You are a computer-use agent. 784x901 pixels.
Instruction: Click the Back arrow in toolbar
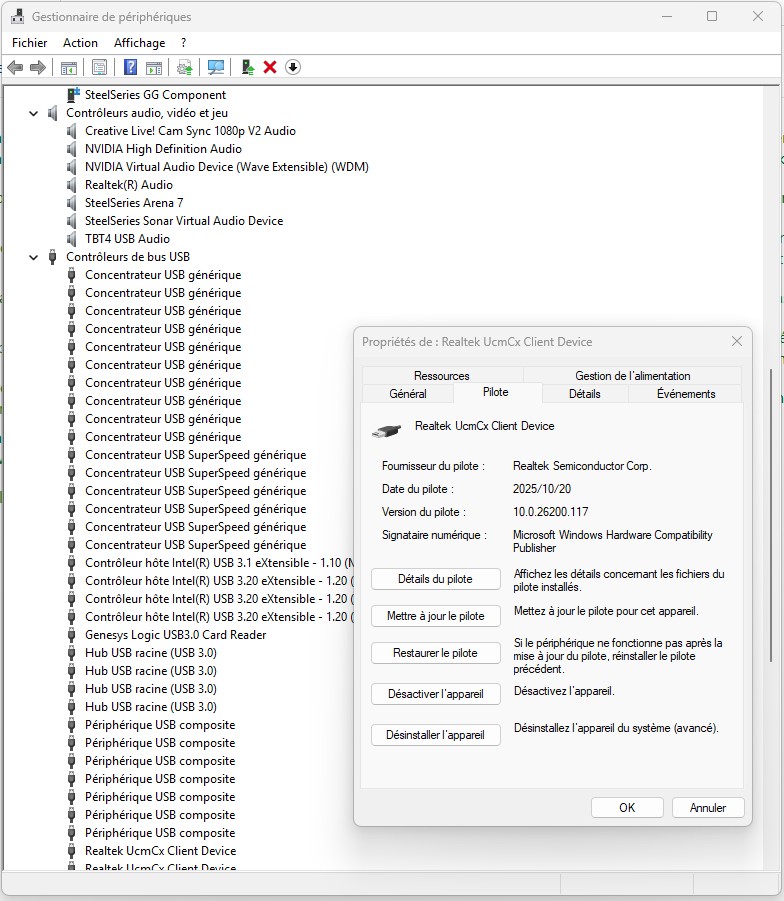pyautogui.click(x=15, y=67)
